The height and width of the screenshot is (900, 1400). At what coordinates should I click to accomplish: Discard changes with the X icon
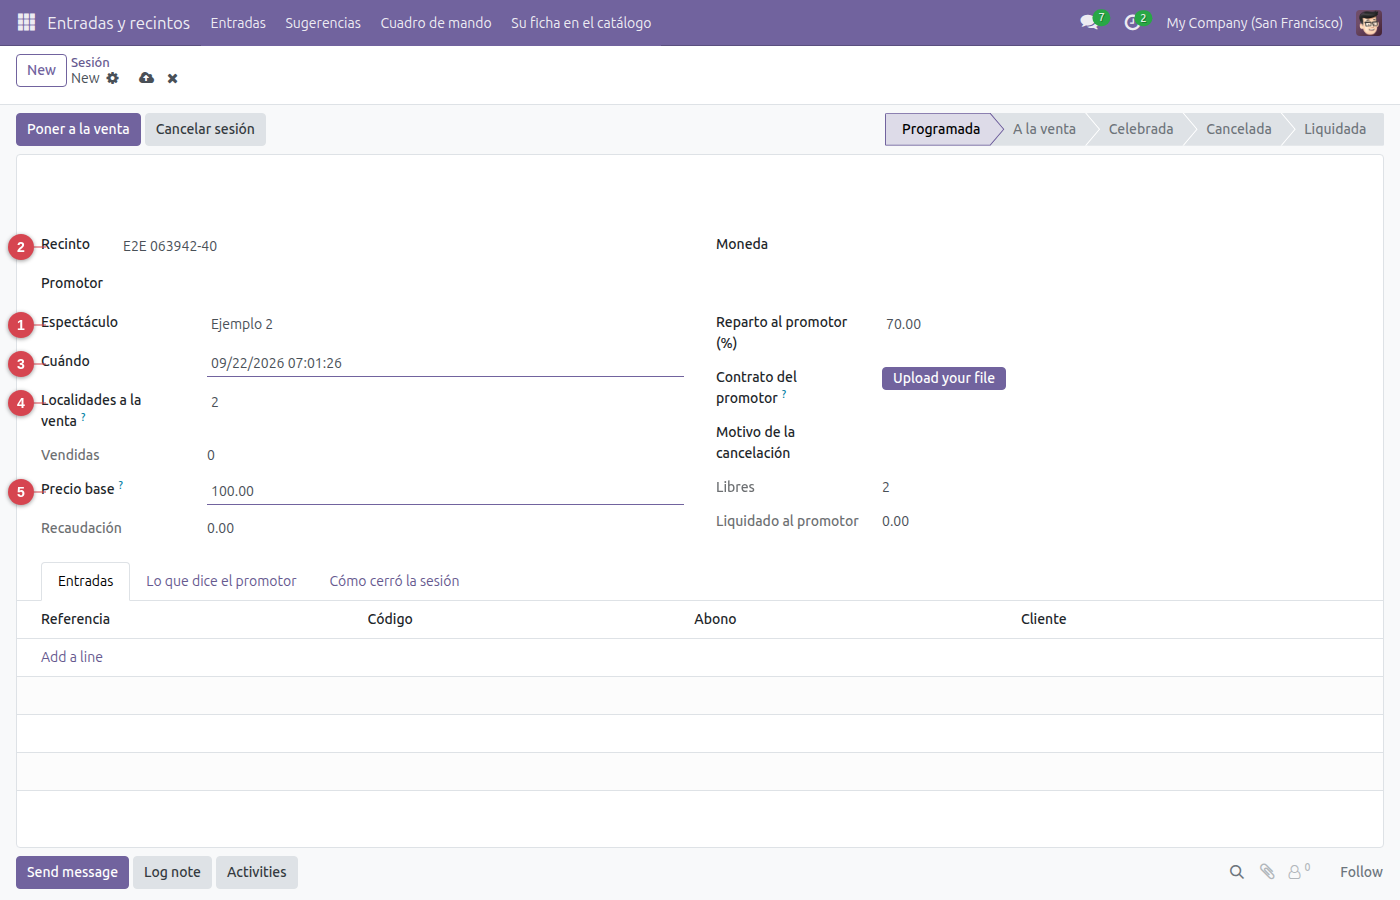(x=173, y=78)
